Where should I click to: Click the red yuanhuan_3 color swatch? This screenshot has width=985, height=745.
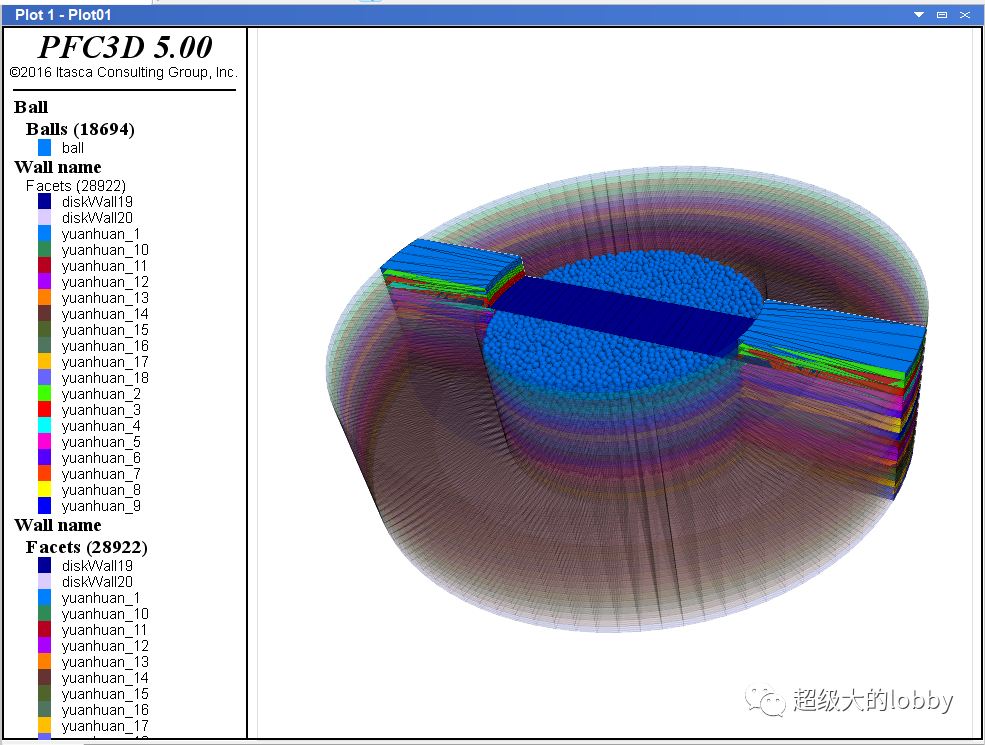[x=45, y=410]
